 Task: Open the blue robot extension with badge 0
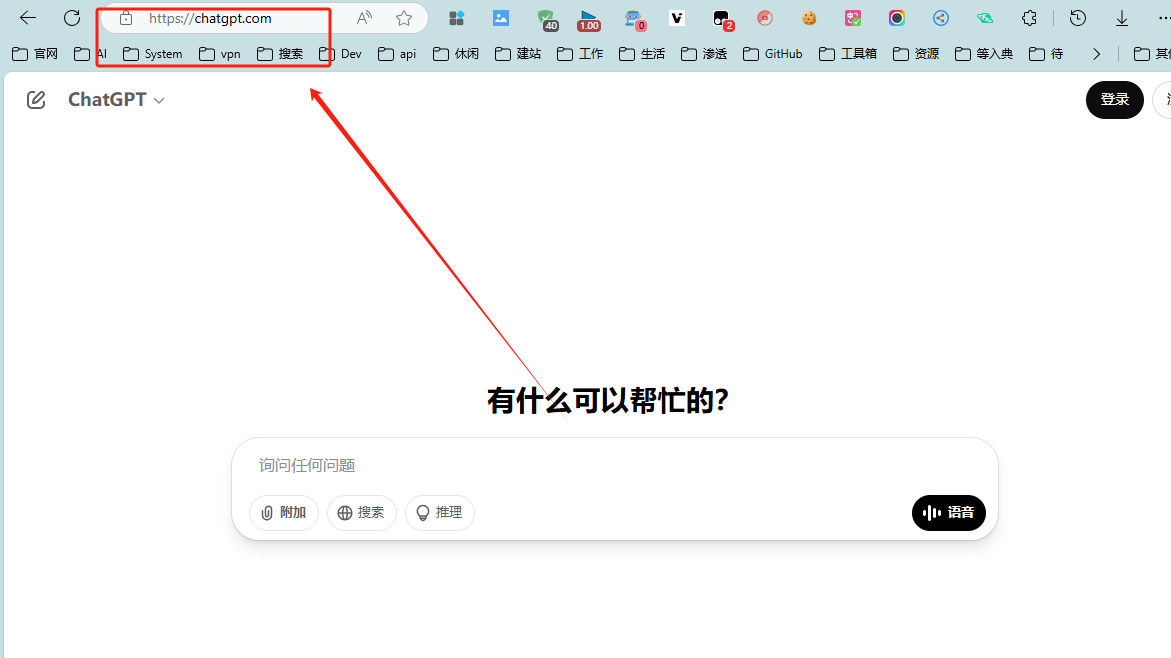pos(634,20)
